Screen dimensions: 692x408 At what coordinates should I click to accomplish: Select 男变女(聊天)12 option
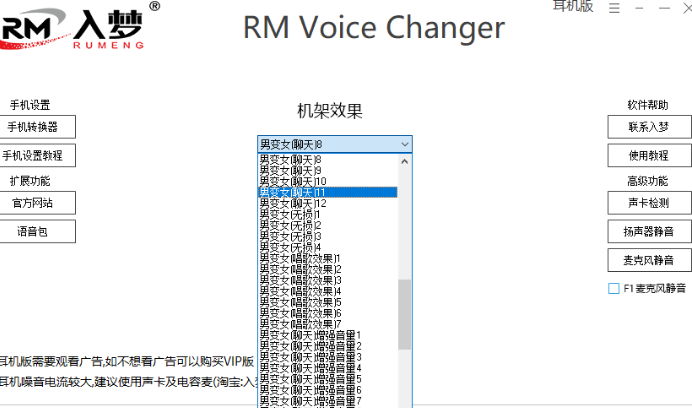click(x=327, y=204)
